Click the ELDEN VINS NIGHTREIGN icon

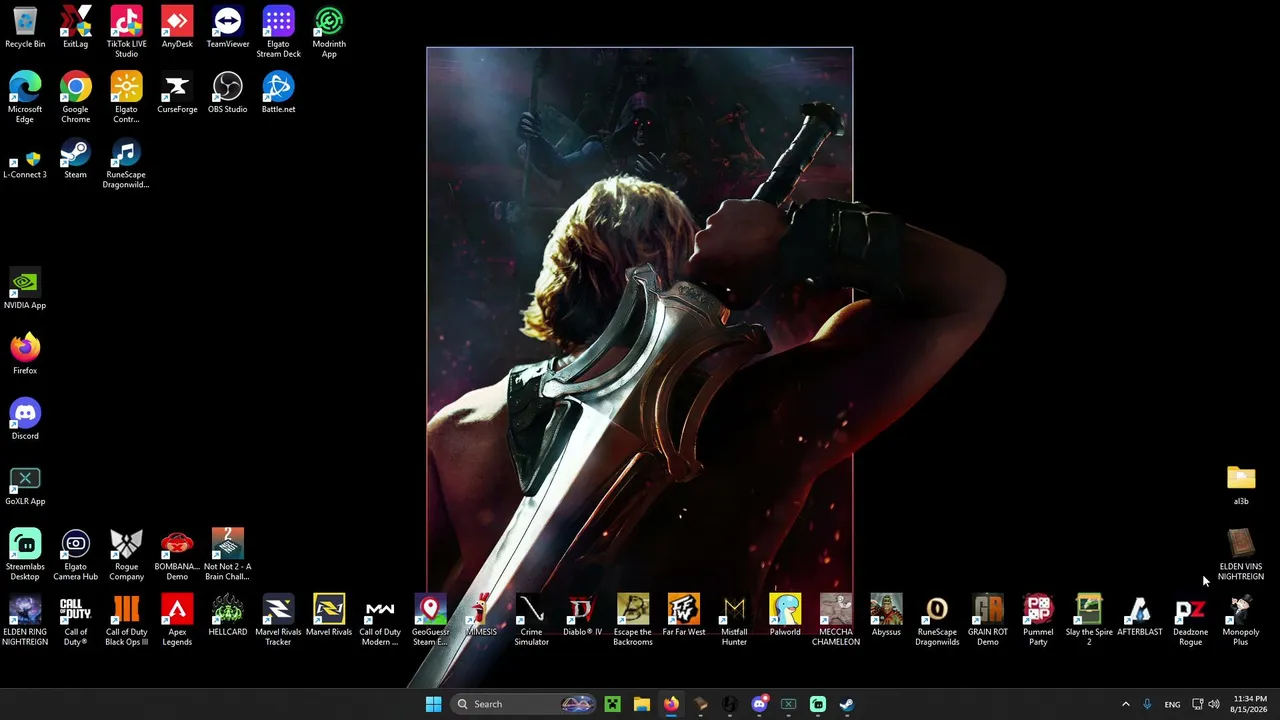pyautogui.click(x=1241, y=555)
